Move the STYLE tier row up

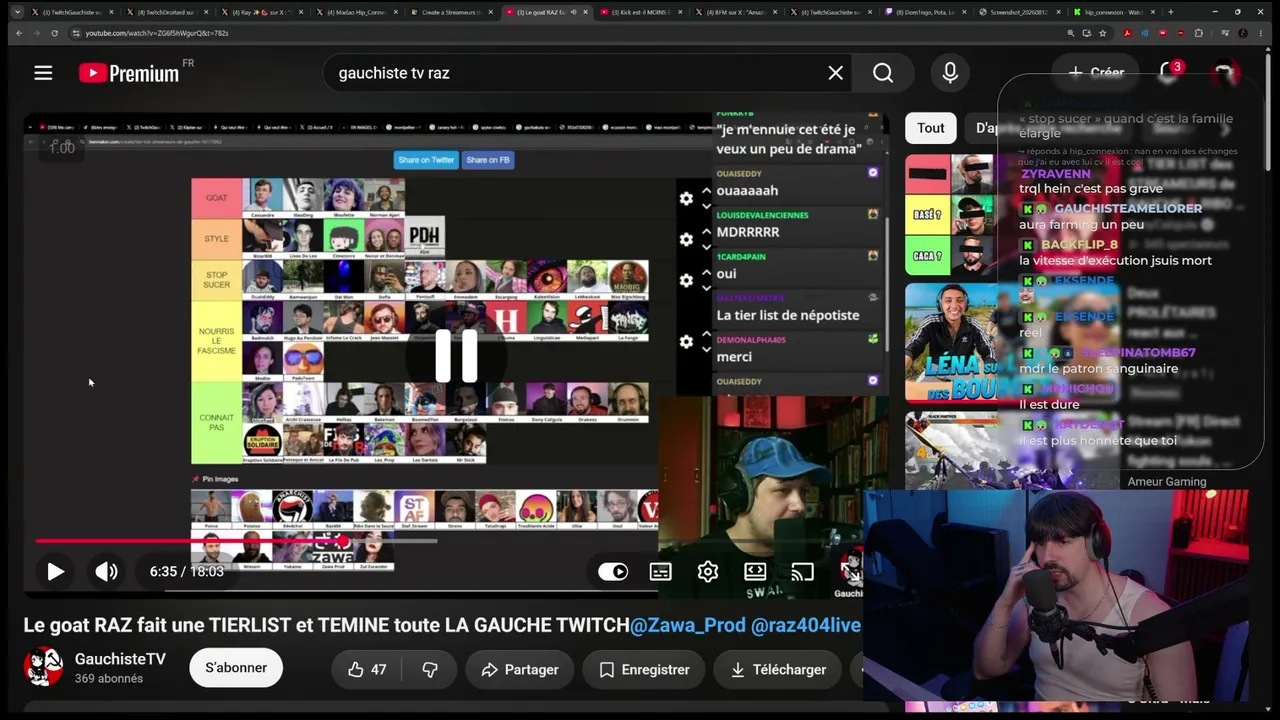pos(706,232)
